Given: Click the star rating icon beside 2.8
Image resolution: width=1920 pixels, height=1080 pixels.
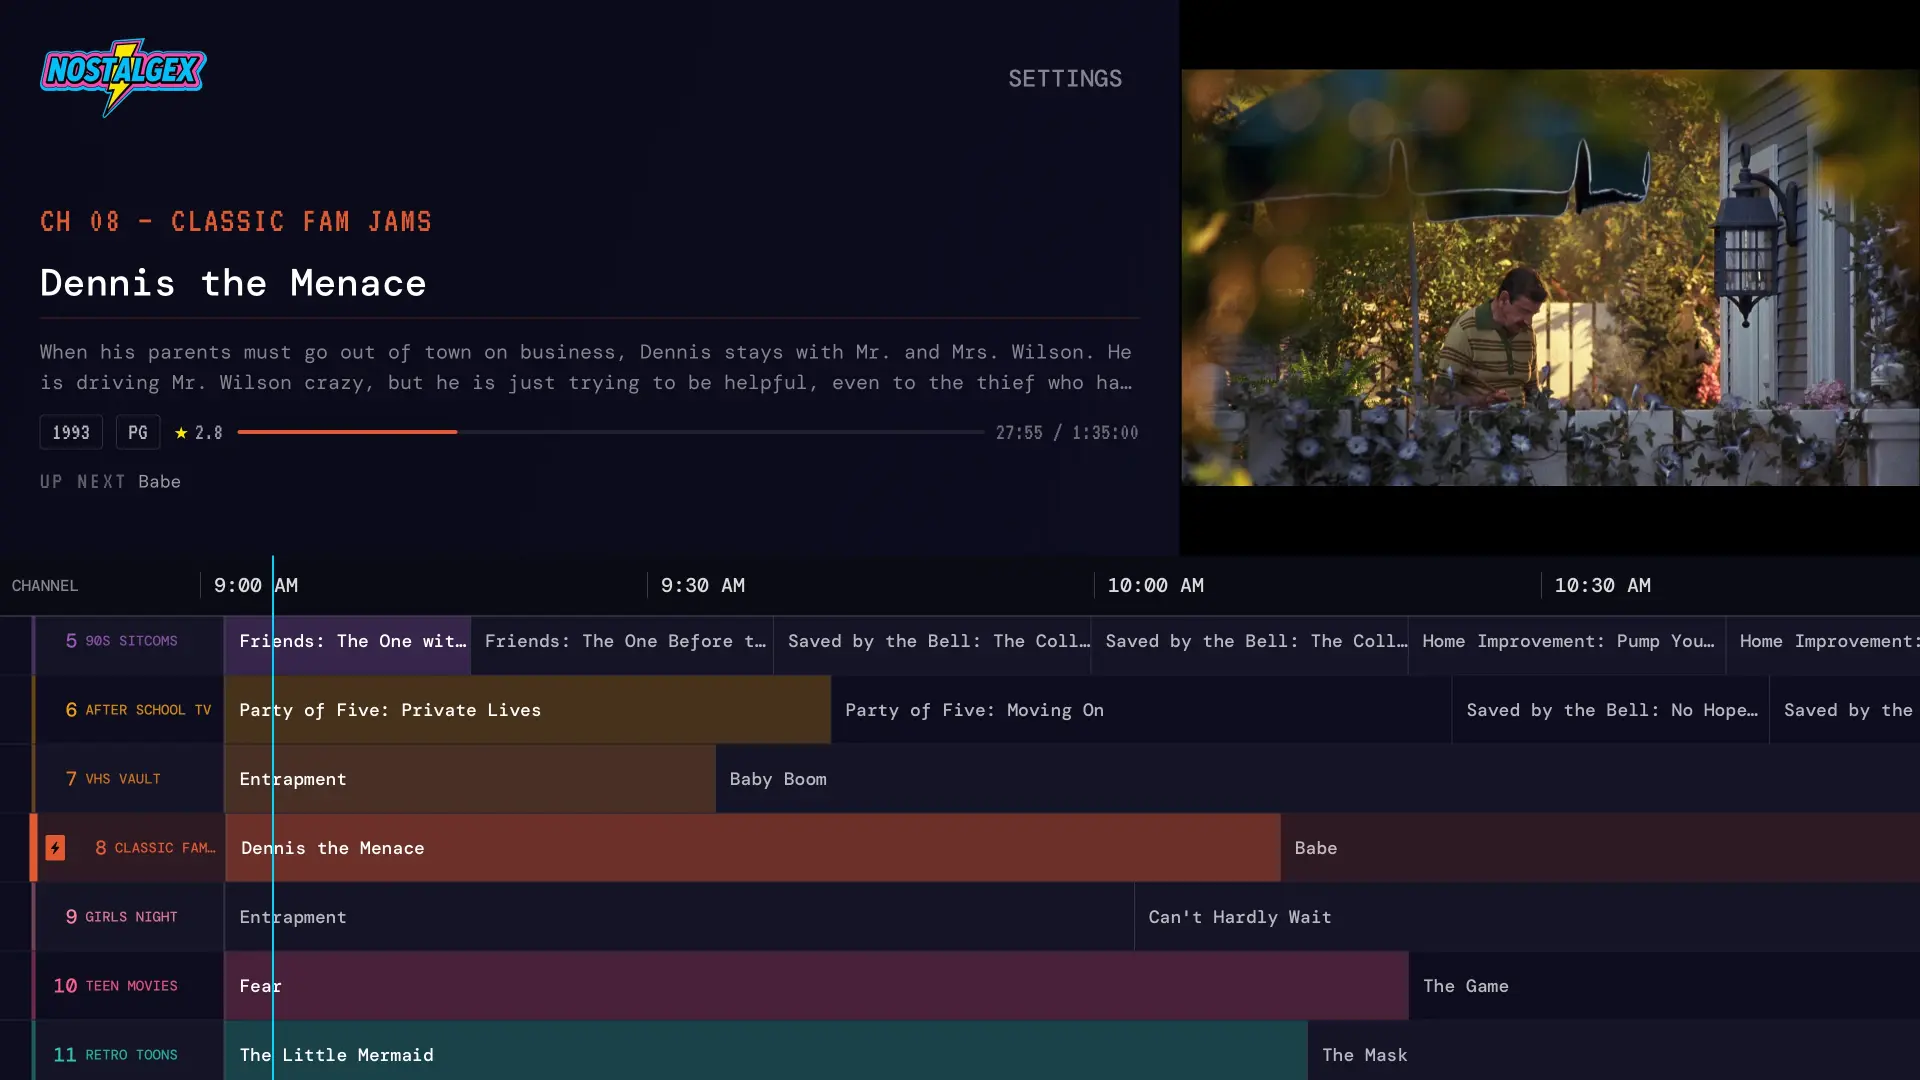Looking at the screenshot, I should point(181,433).
